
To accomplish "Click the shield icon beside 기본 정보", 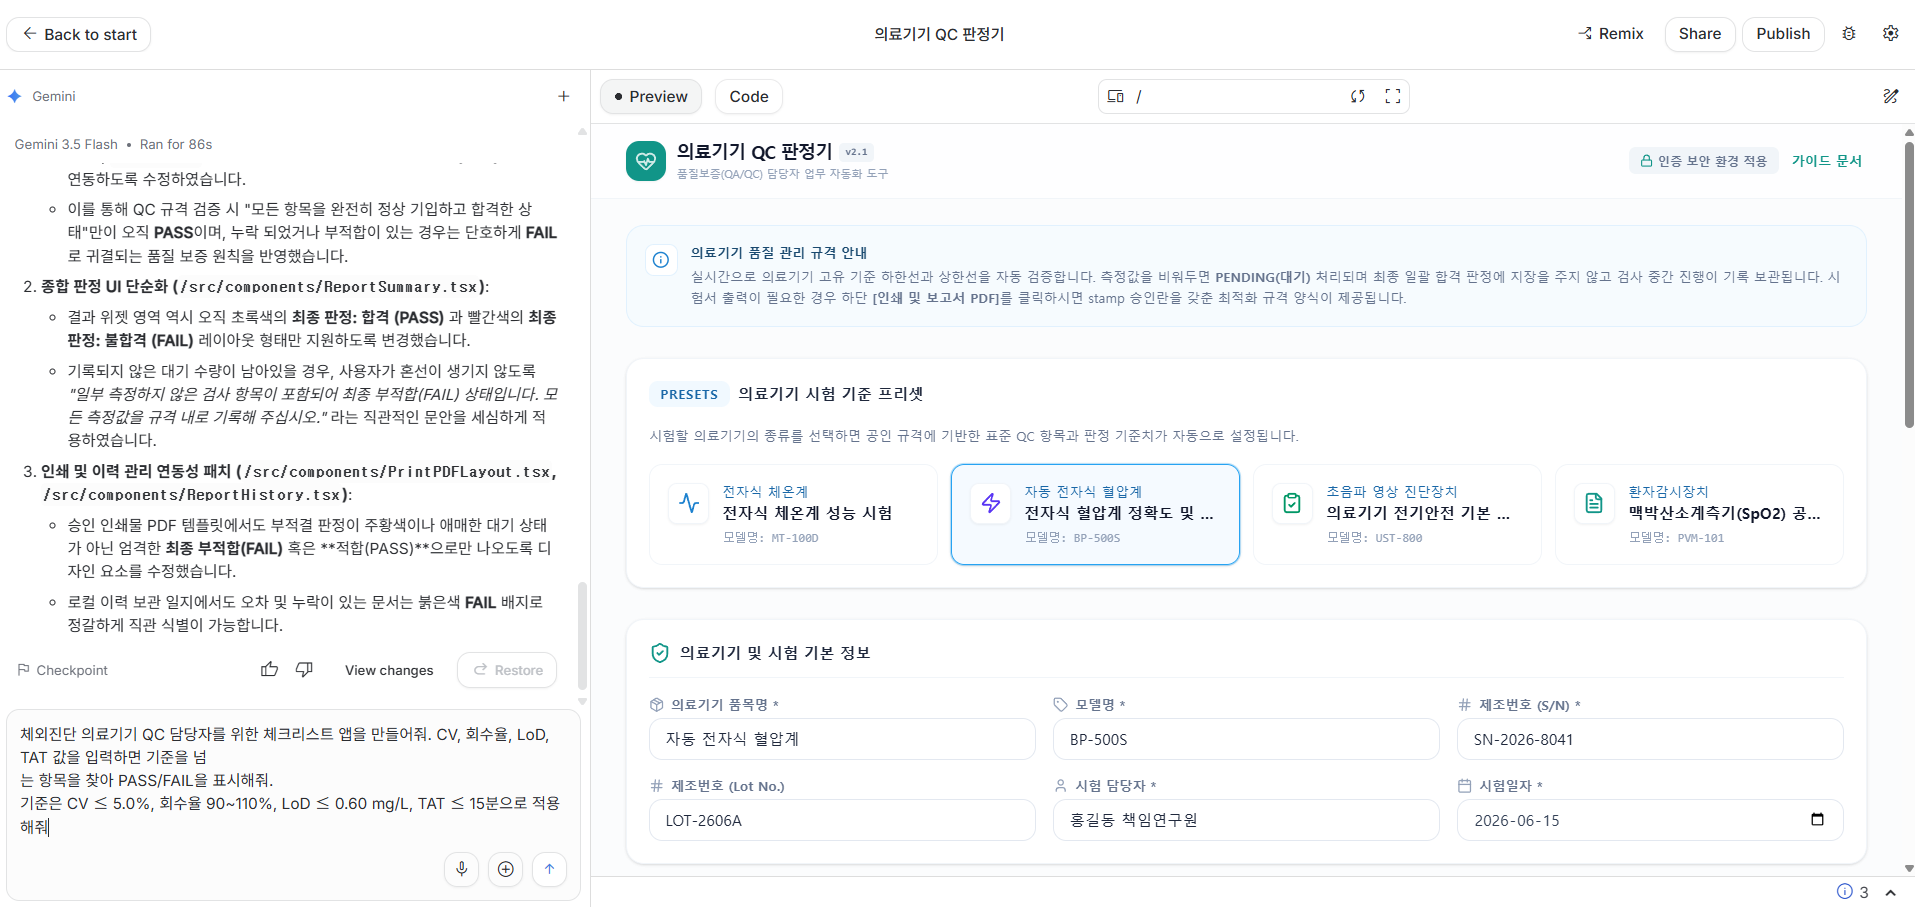I will click(x=660, y=653).
